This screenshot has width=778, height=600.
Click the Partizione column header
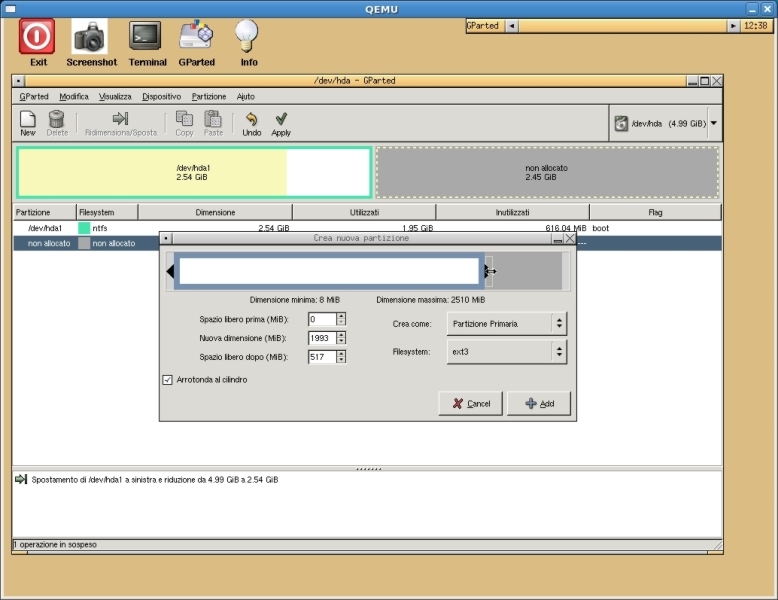[x=45, y=212]
